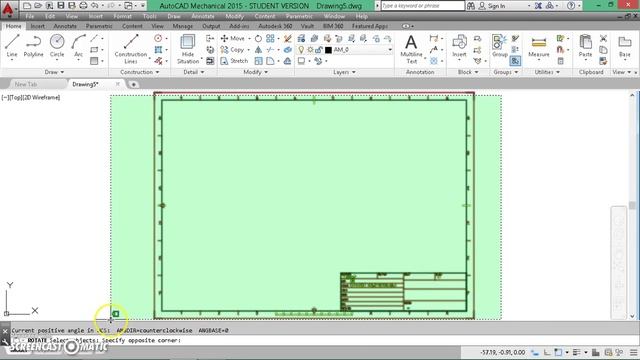Toggle lineweight display in status bar
640x360 pixels.
576,352
